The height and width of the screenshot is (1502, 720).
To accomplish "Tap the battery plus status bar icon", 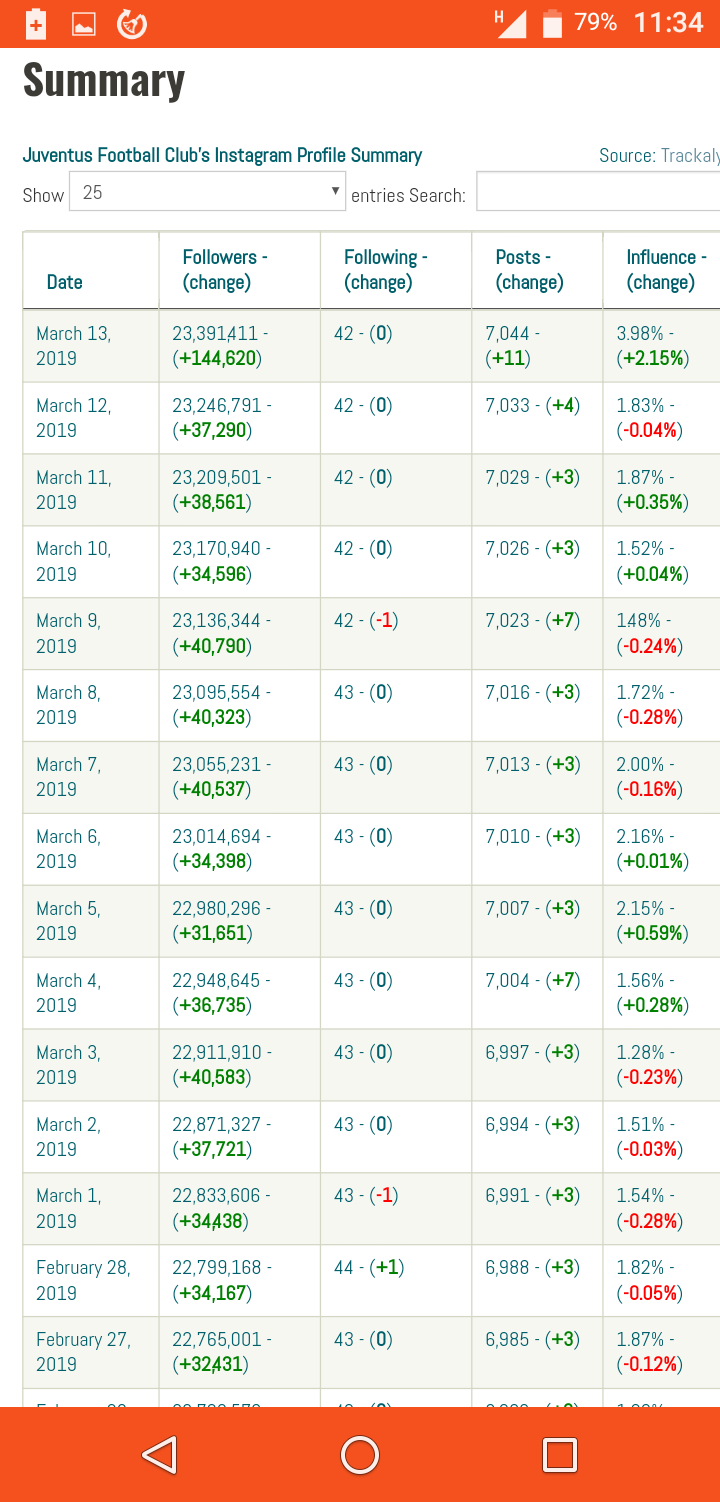I will 36,23.
